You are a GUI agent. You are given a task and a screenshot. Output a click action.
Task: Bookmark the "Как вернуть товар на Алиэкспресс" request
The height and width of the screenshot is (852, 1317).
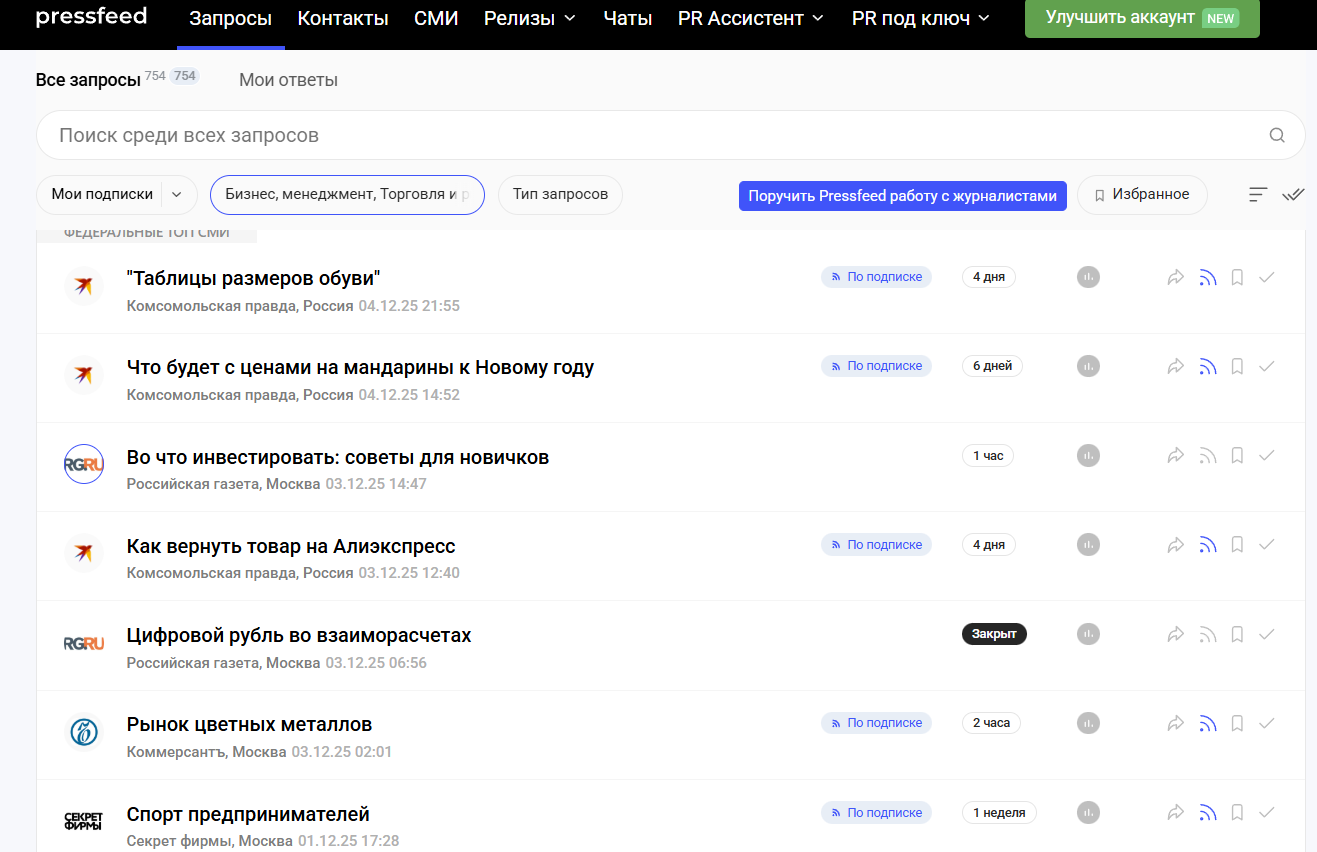click(x=1237, y=546)
